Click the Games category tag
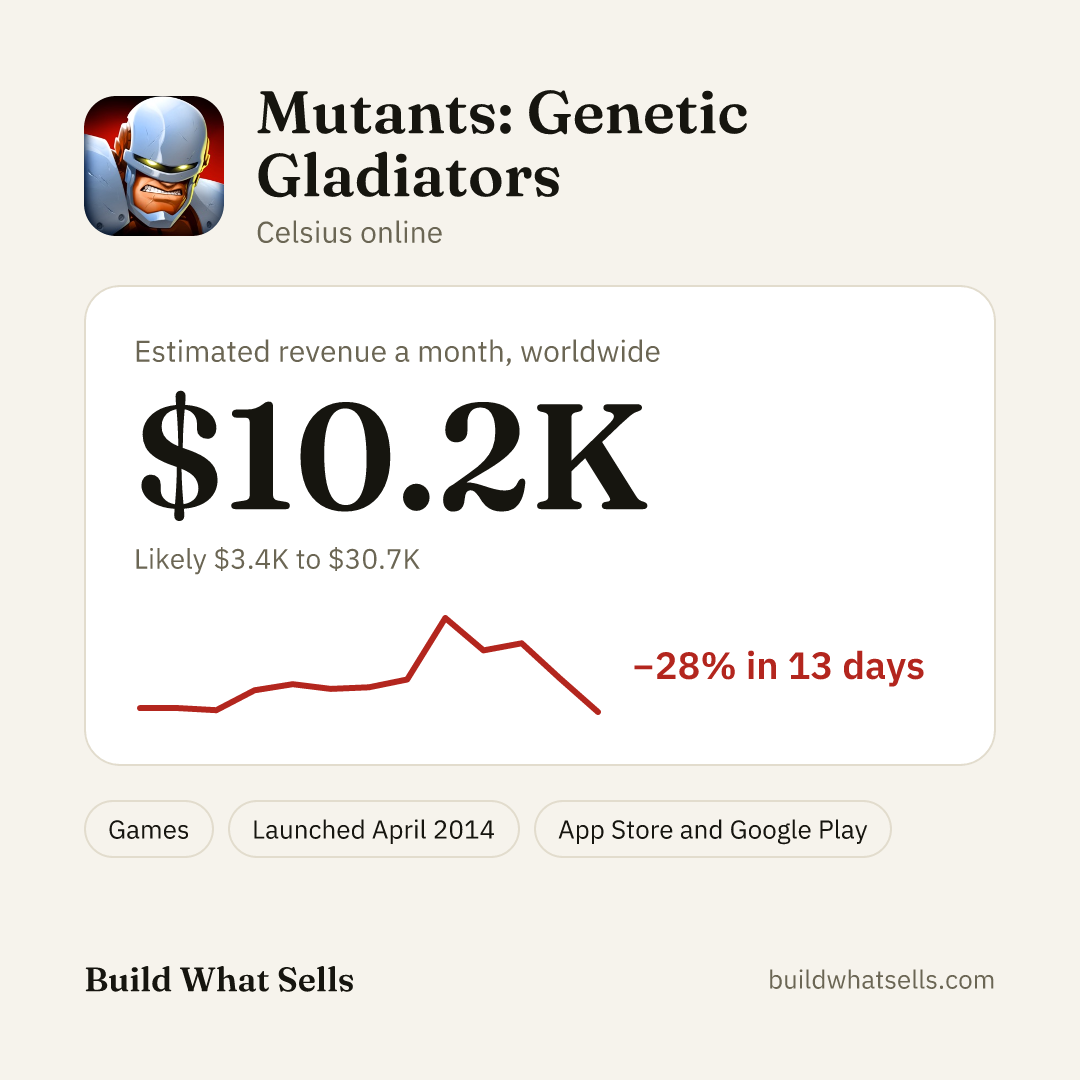Viewport: 1080px width, 1080px height. (149, 829)
